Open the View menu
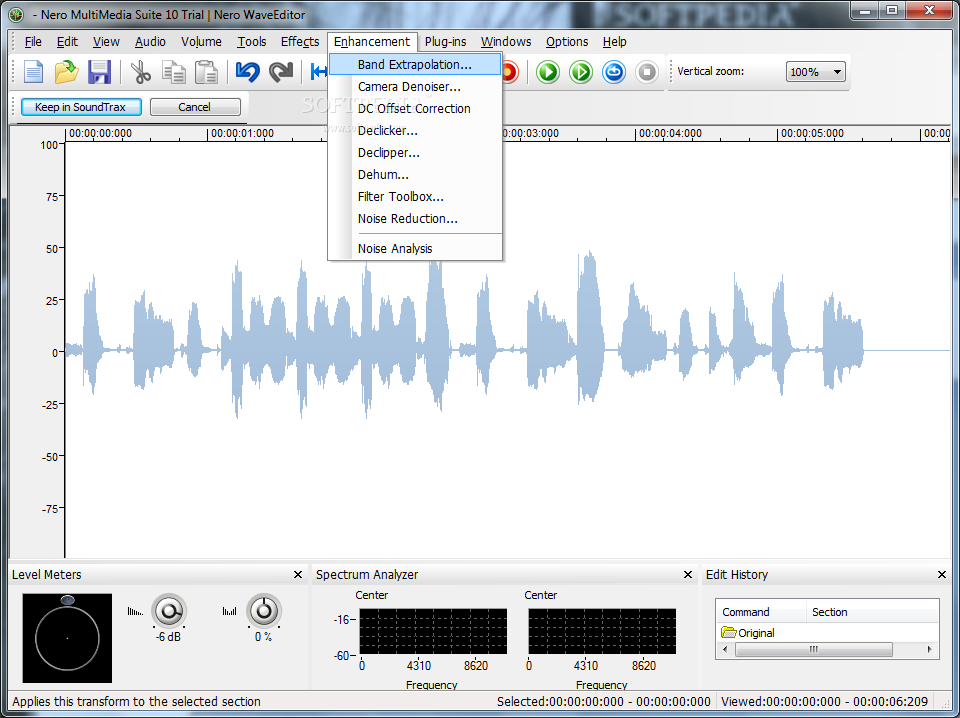This screenshot has width=960, height=718. (x=106, y=42)
